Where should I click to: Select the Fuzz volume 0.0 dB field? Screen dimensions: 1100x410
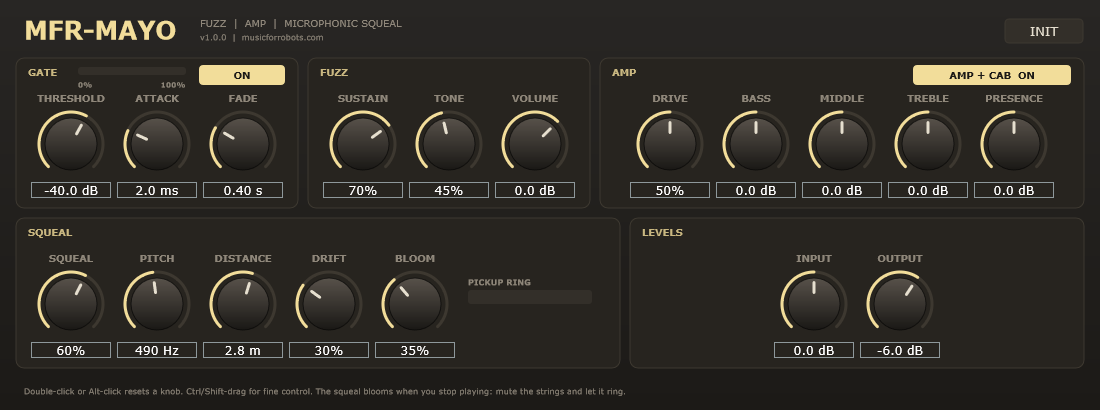[x=535, y=190]
